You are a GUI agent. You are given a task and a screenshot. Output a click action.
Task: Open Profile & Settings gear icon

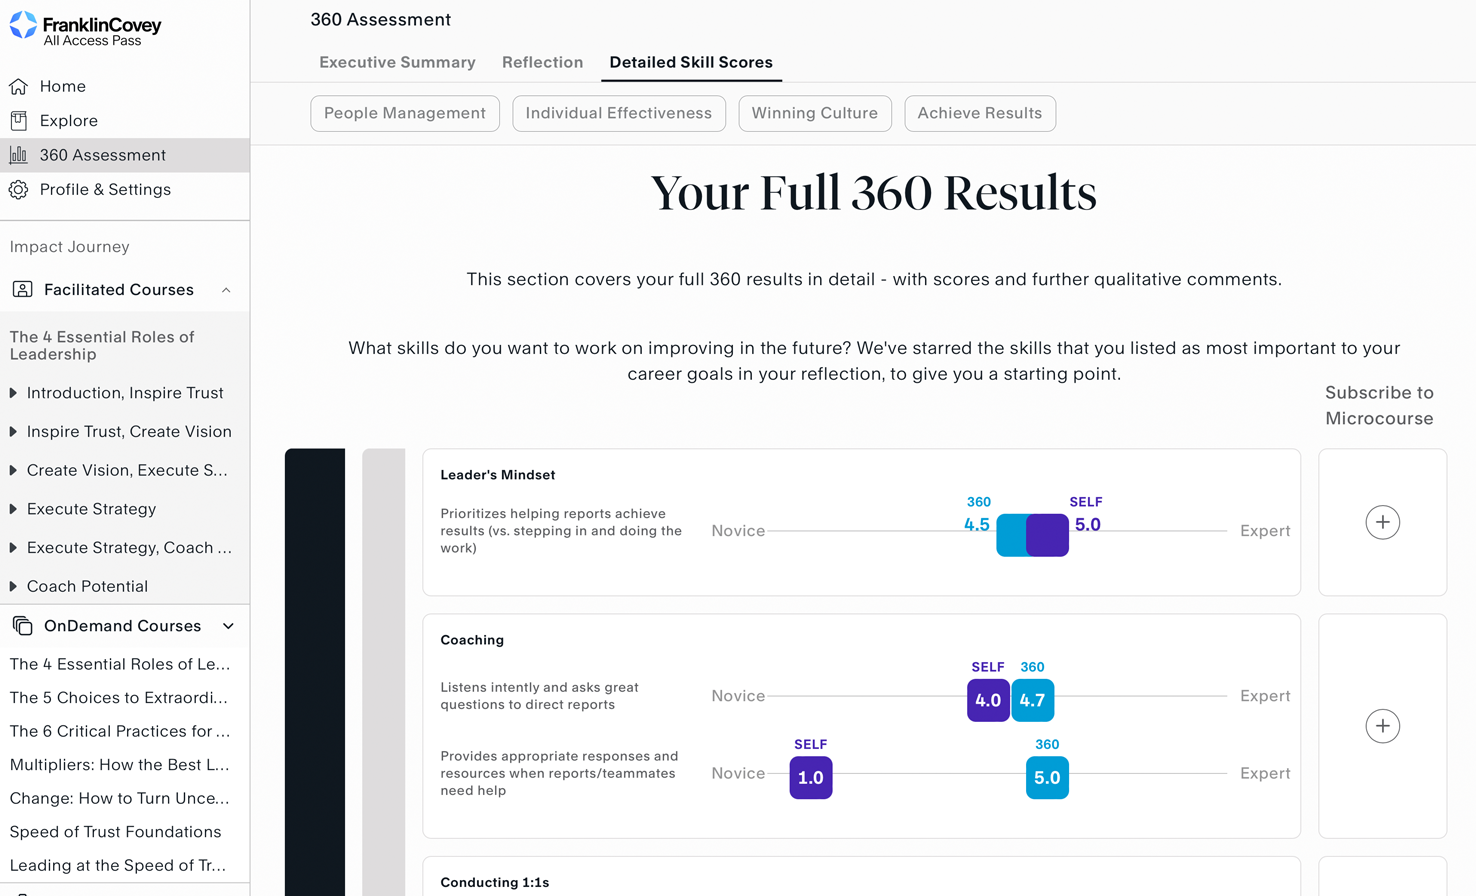(x=19, y=189)
